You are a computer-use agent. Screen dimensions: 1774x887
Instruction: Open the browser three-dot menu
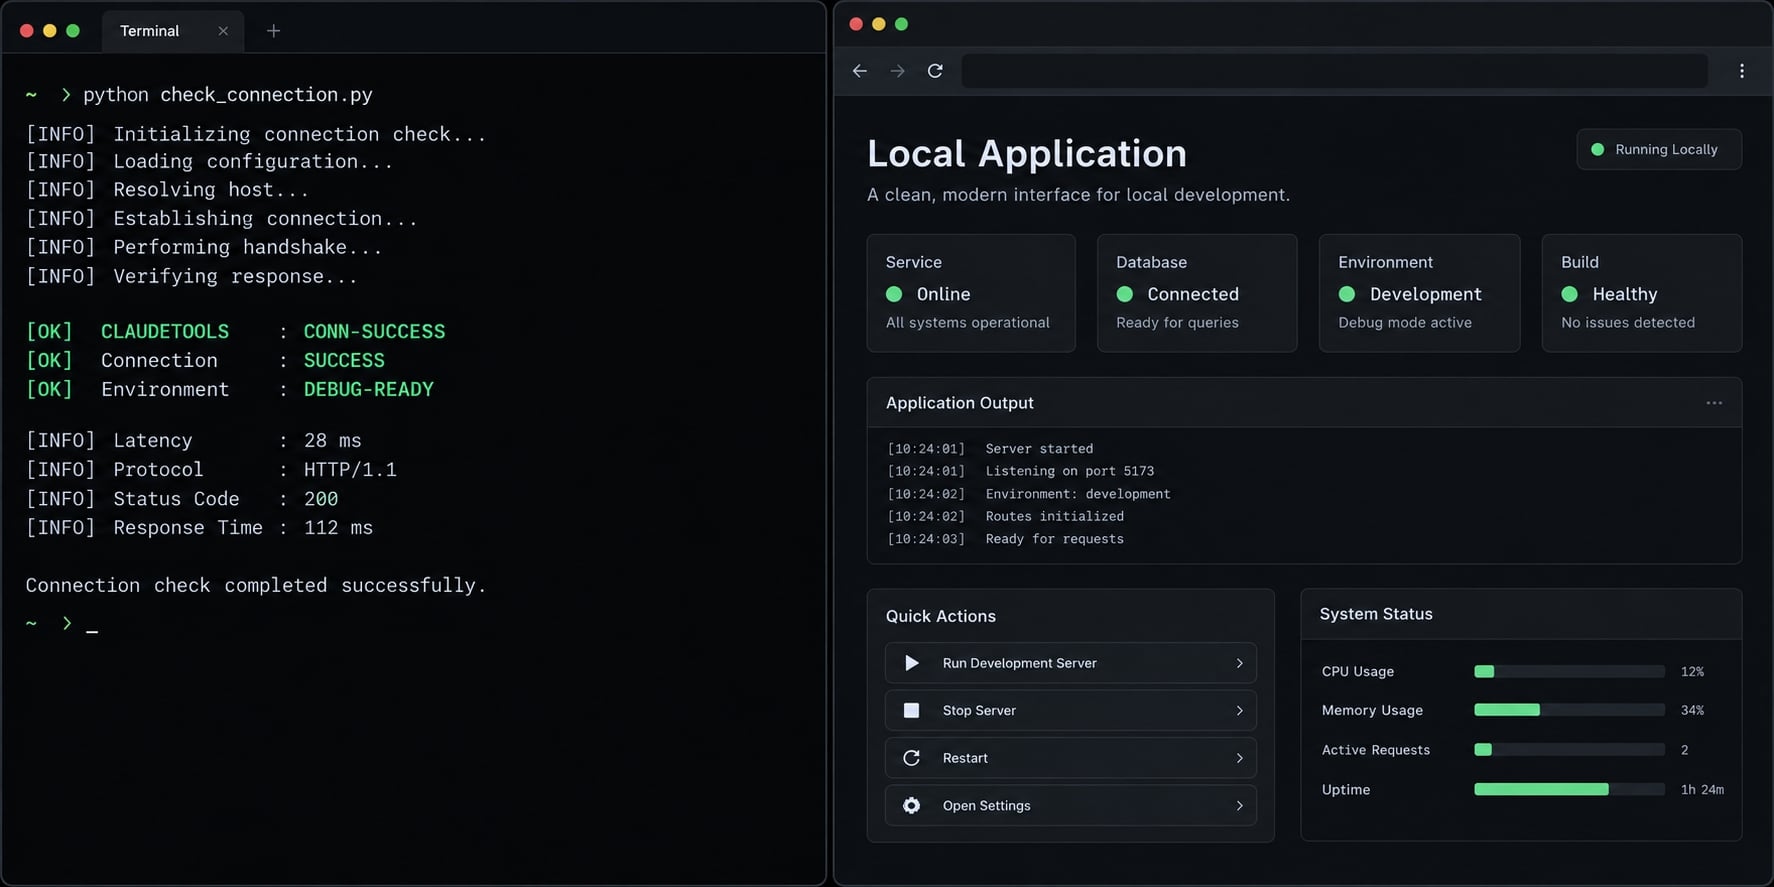pos(1742,71)
